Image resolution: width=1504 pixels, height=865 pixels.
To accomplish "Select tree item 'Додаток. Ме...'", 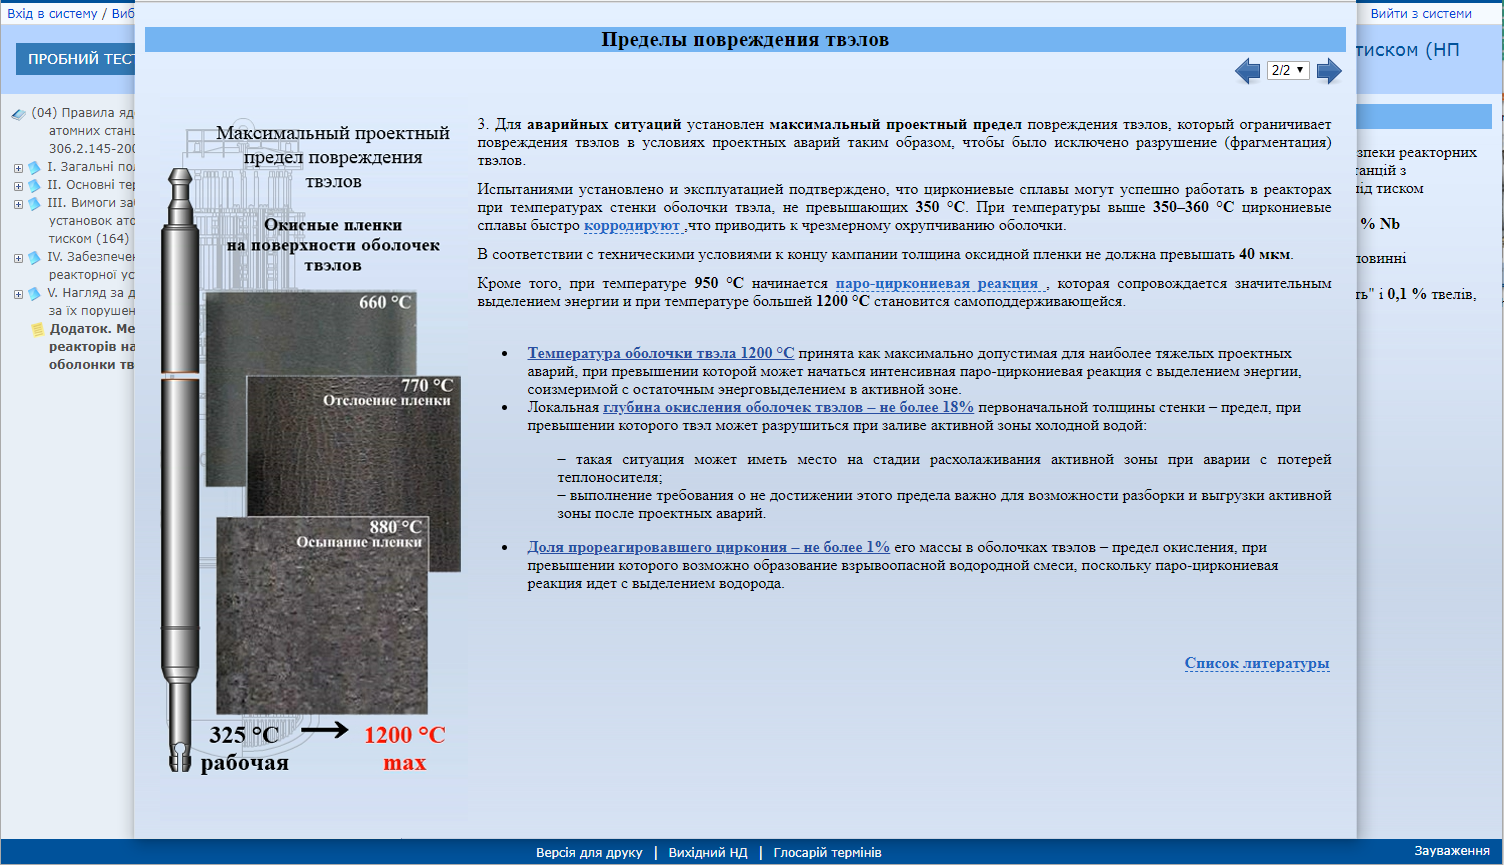I will coord(91,347).
